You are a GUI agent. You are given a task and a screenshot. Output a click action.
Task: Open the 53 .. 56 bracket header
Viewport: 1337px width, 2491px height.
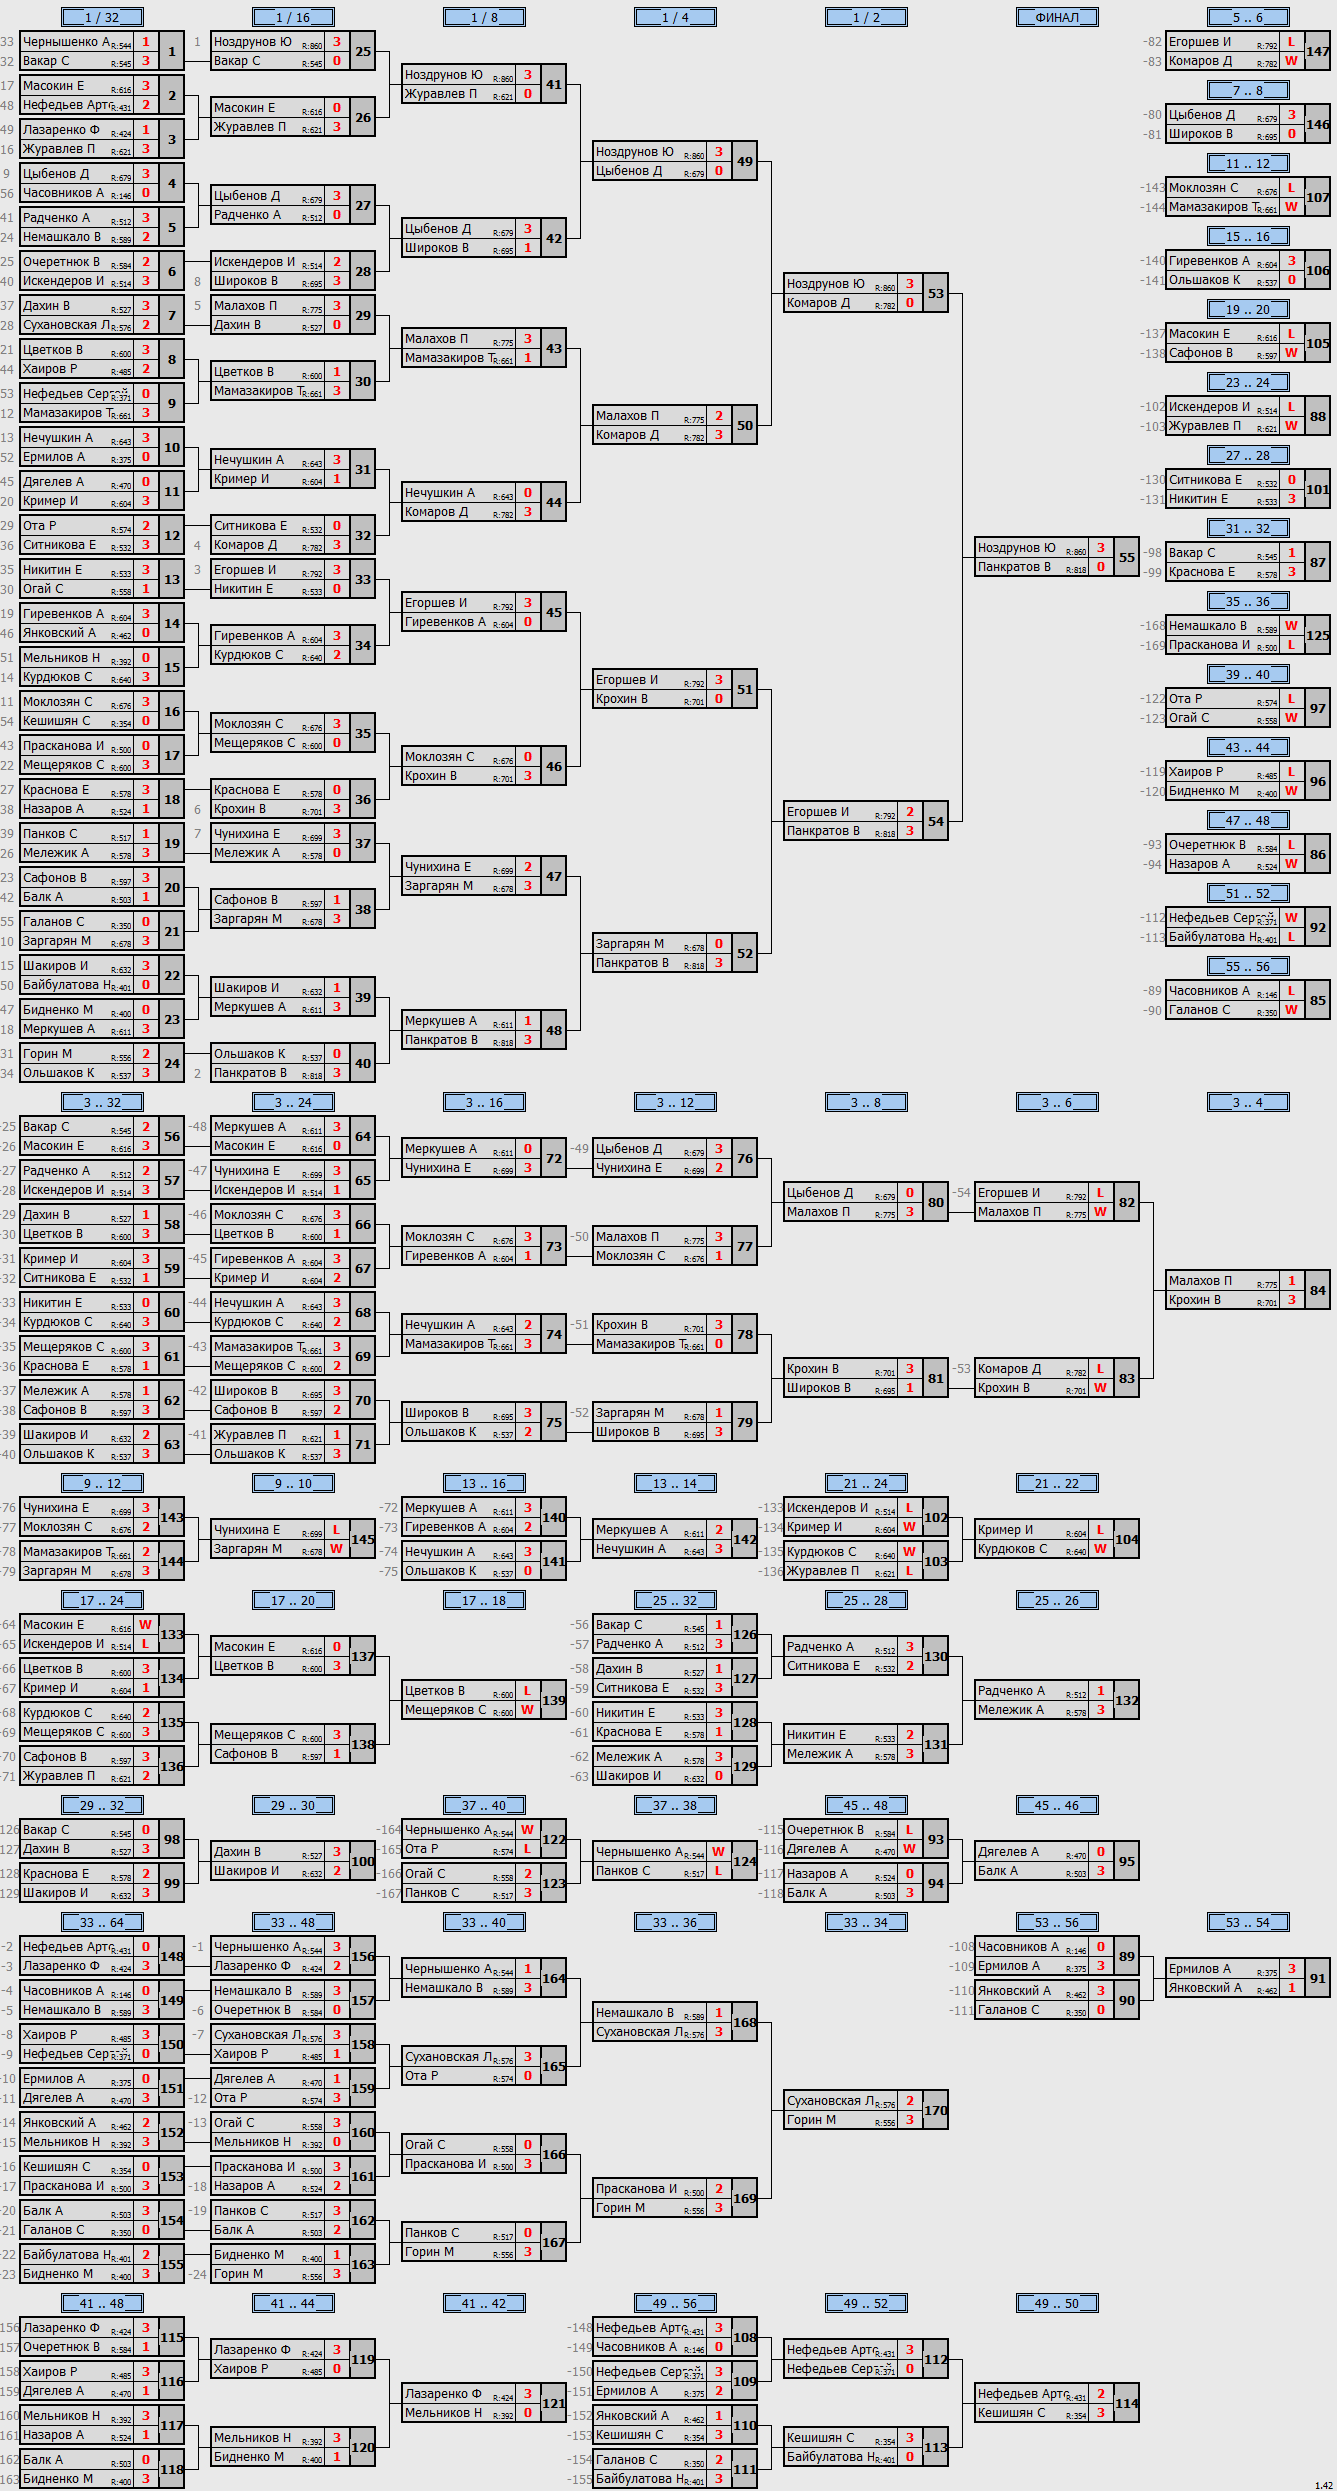1057,1922
